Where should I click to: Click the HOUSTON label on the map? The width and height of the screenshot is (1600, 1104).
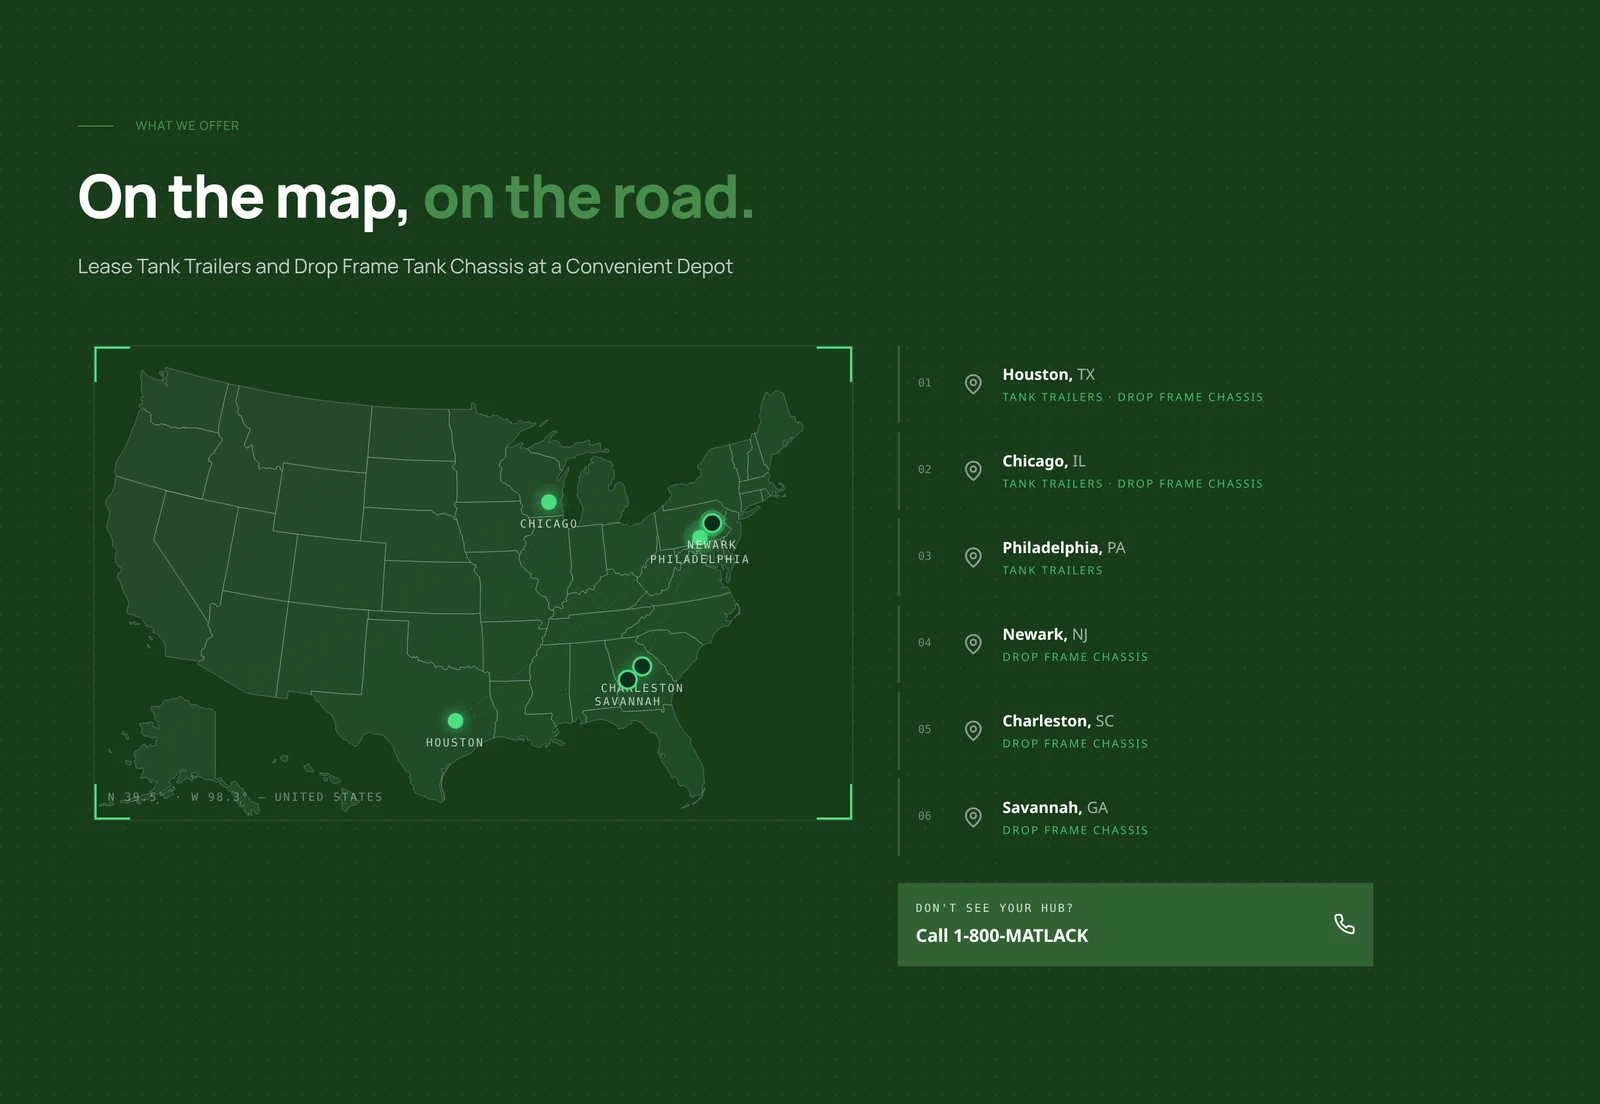coord(455,743)
